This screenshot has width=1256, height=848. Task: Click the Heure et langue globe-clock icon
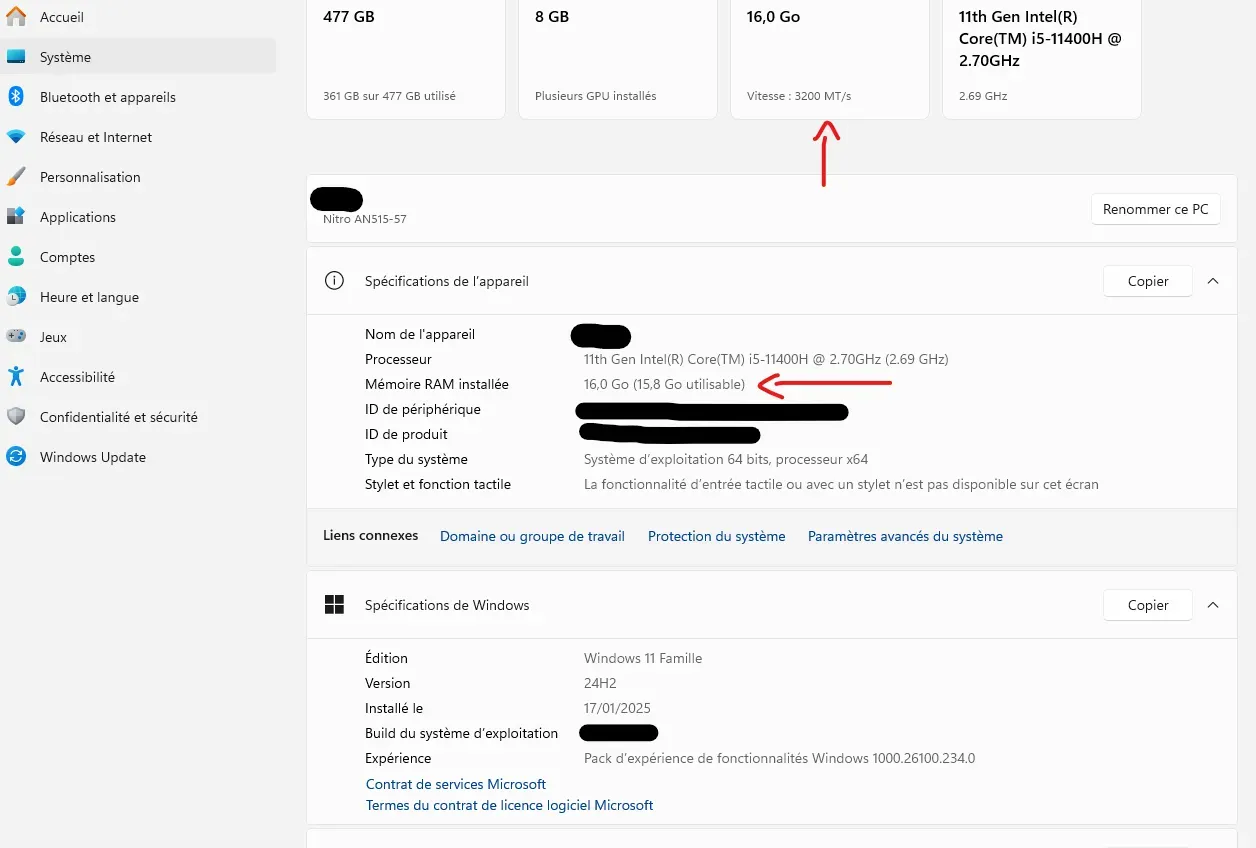[16, 297]
